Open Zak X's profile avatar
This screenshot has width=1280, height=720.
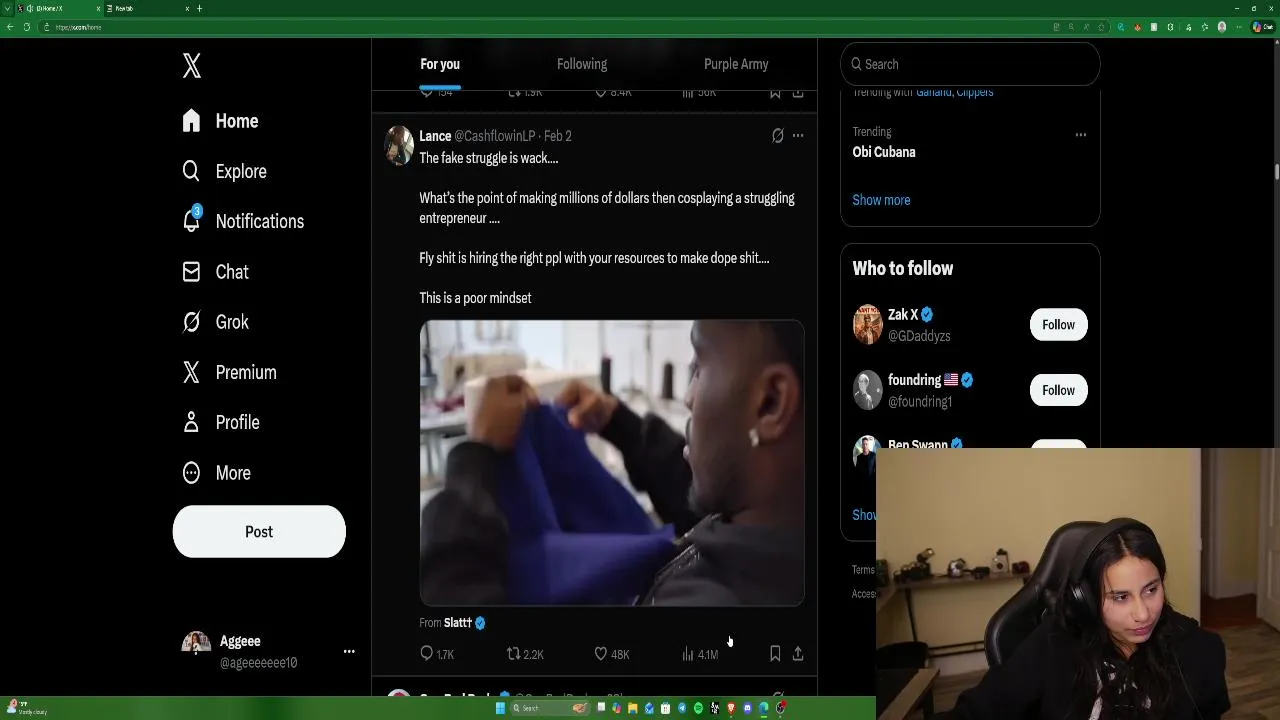click(x=867, y=325)
